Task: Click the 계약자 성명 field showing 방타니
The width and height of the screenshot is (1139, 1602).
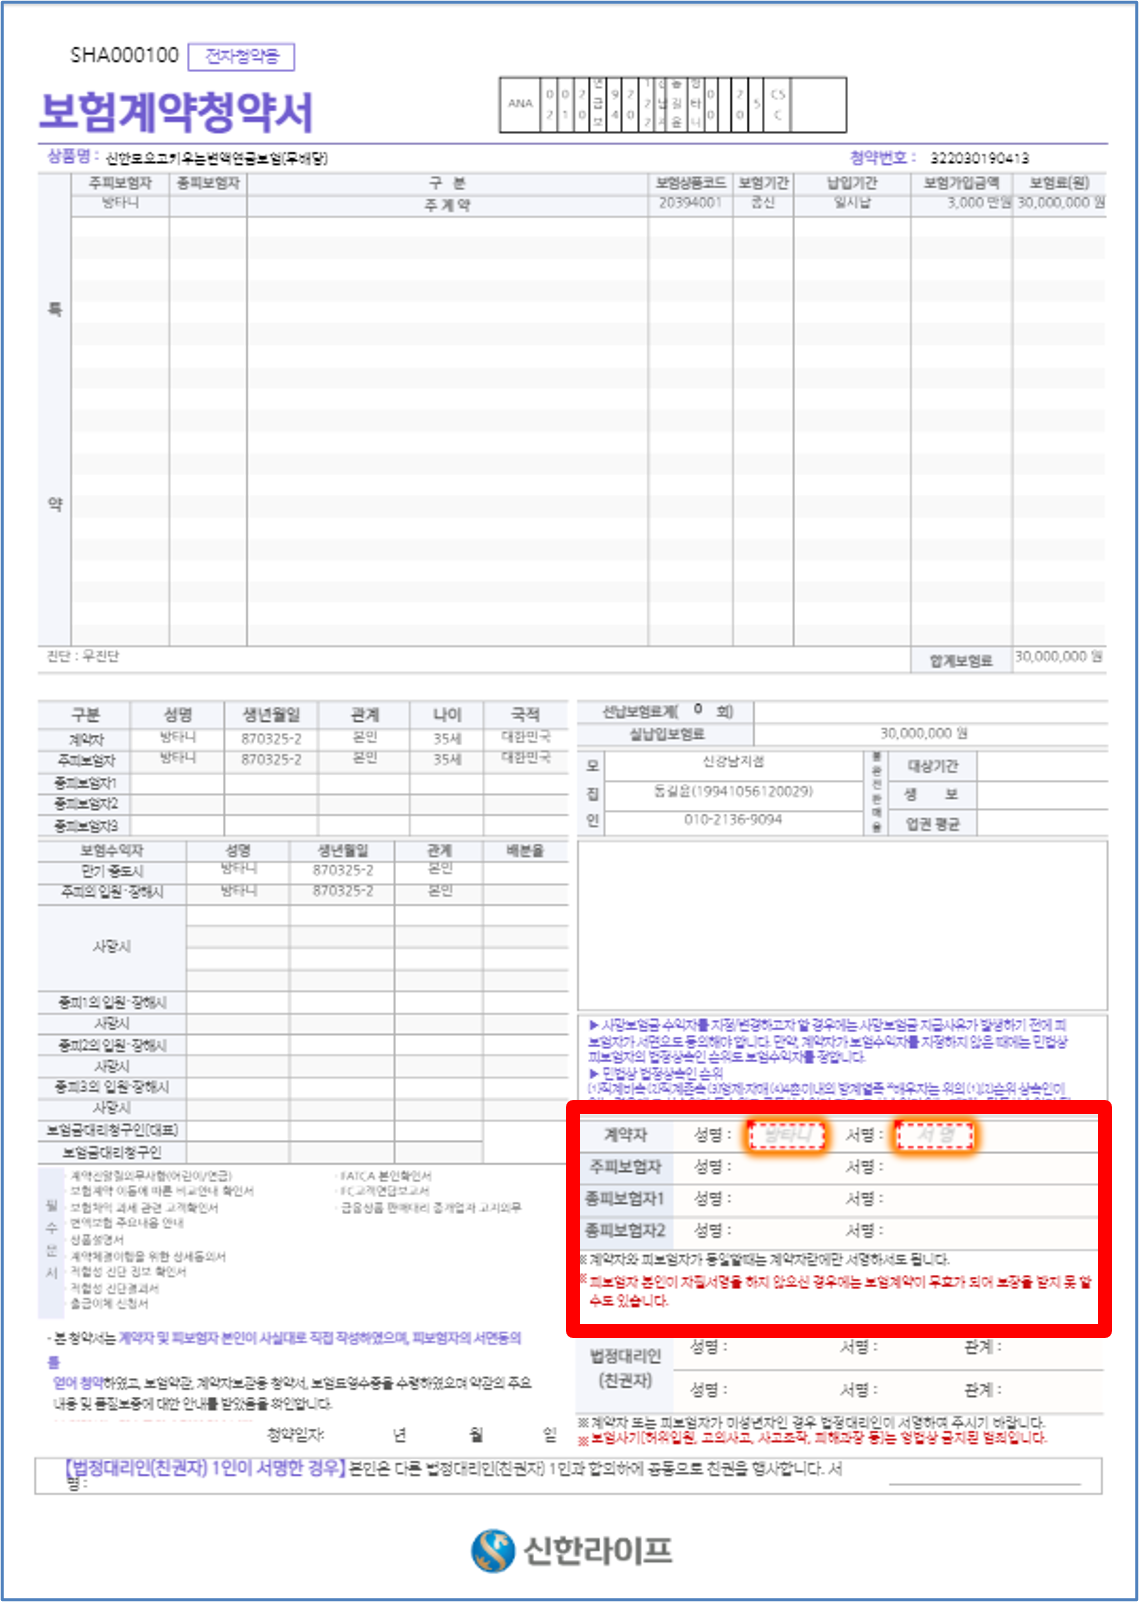Action: (x=787, y=1135)
